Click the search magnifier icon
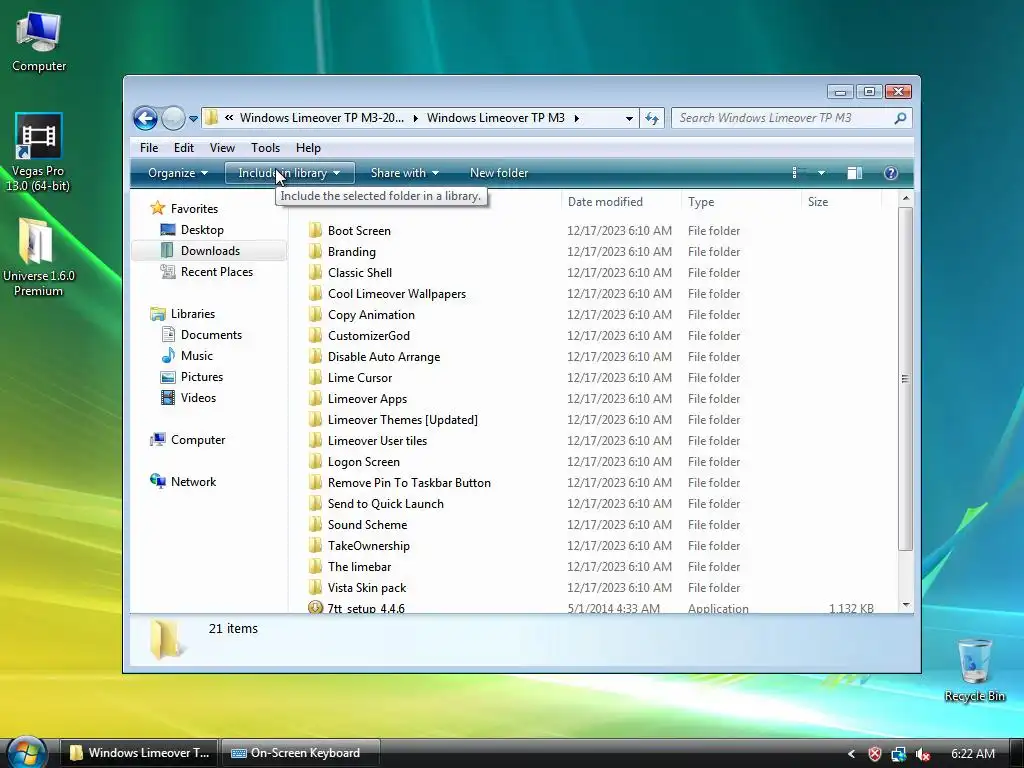Viewport: 1024px width, 768px height. (900, 118)
